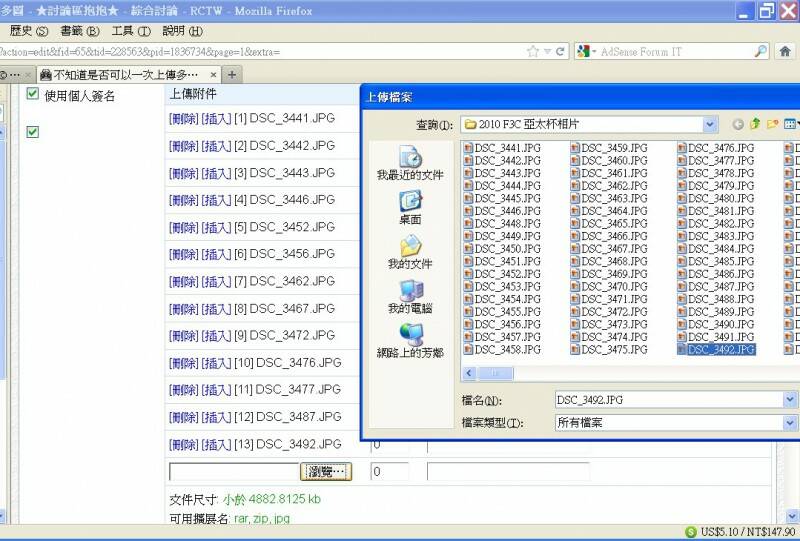Click 刪除 for attachment DSC_3441.JPG
Image resolution: width=800 pixels, height=541 pixels.
(x=184, y=118)
